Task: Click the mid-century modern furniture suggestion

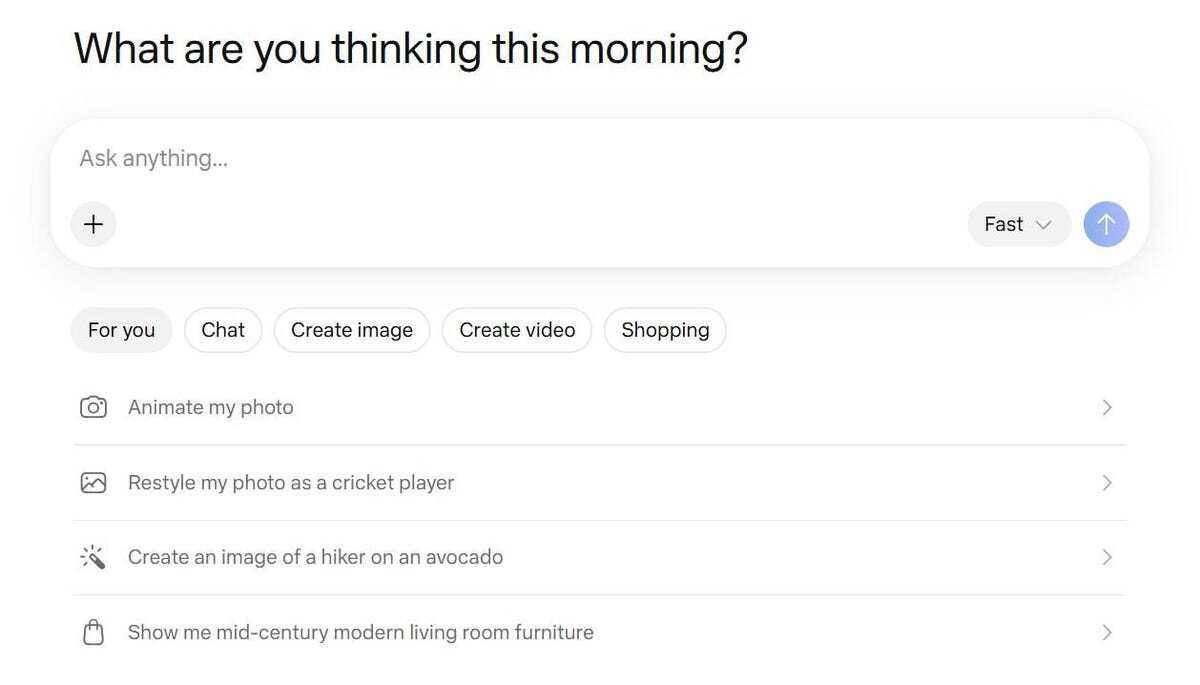Action: coord(360,631)
